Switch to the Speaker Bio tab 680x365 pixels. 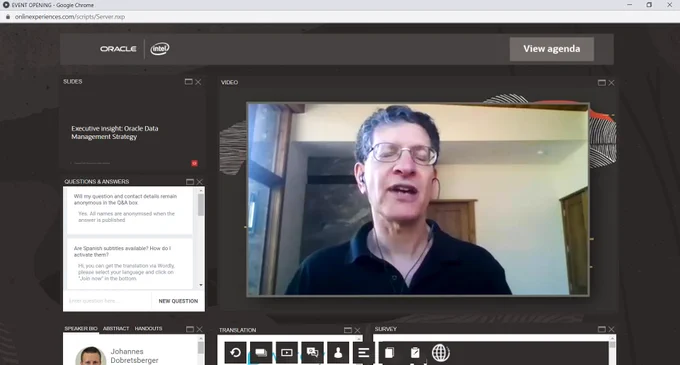(x=81, y=329)
